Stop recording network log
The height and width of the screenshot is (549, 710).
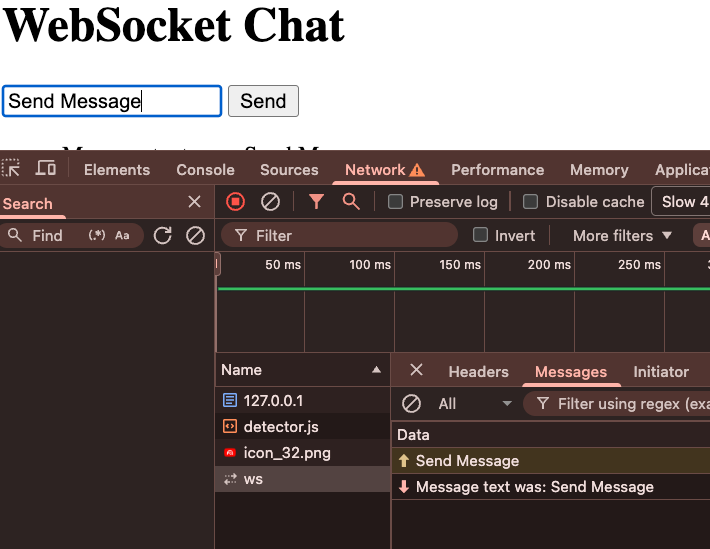tap(236, 202)
